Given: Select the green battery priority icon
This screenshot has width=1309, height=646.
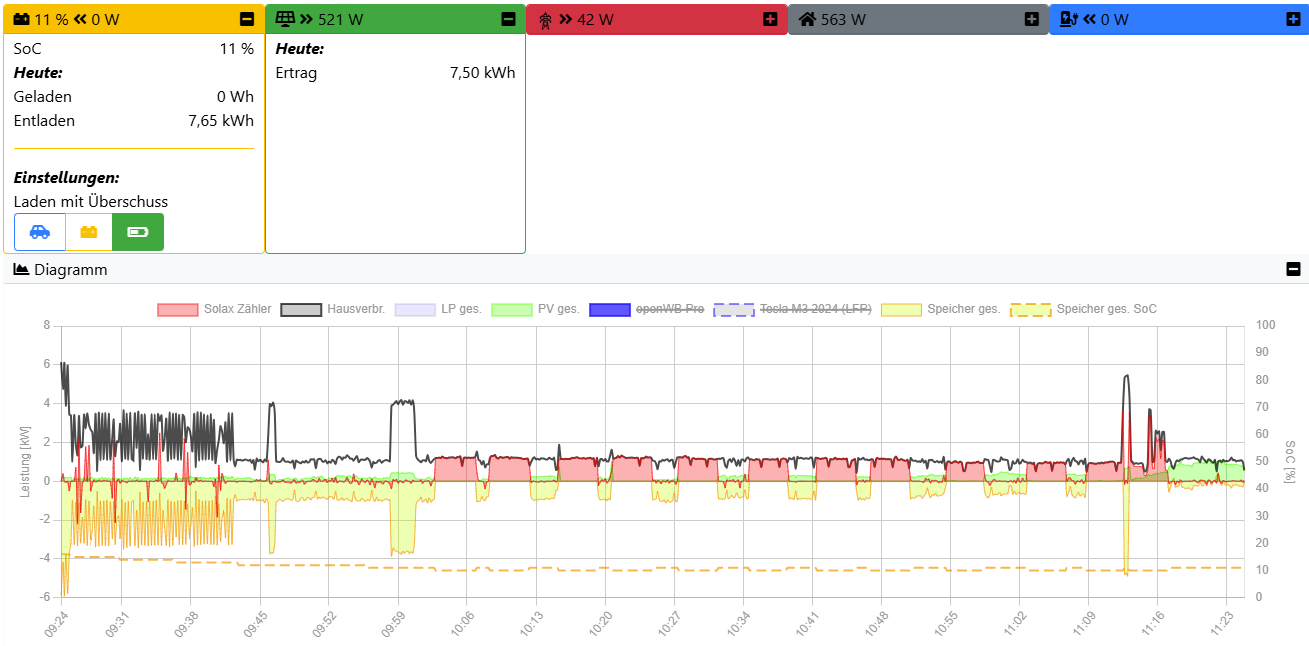Looking at the screenshot, I should point(137,231).
